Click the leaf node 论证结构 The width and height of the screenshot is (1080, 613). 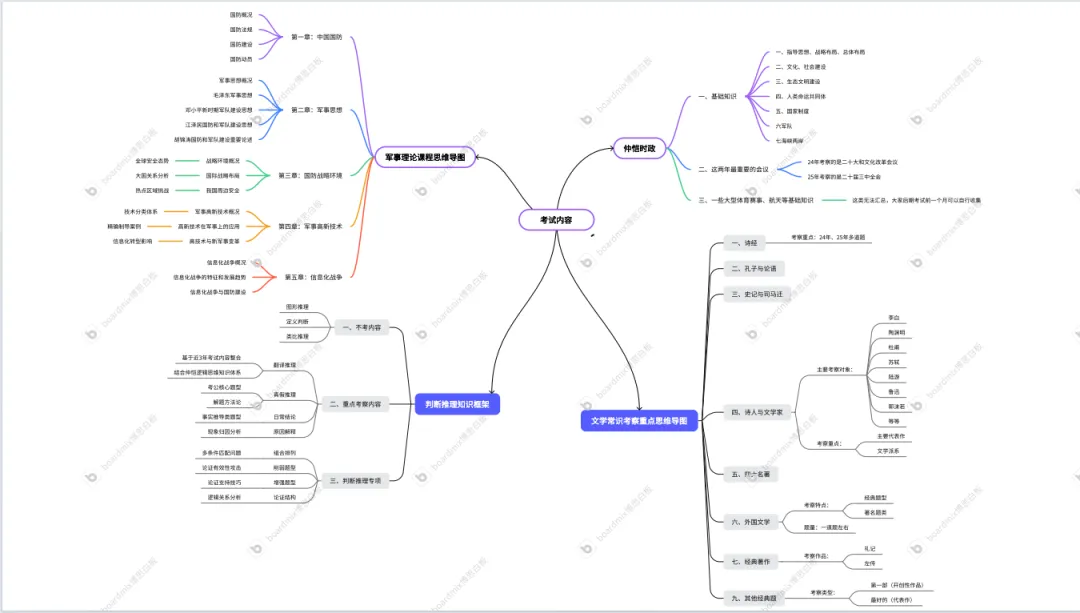click(284, 497)
